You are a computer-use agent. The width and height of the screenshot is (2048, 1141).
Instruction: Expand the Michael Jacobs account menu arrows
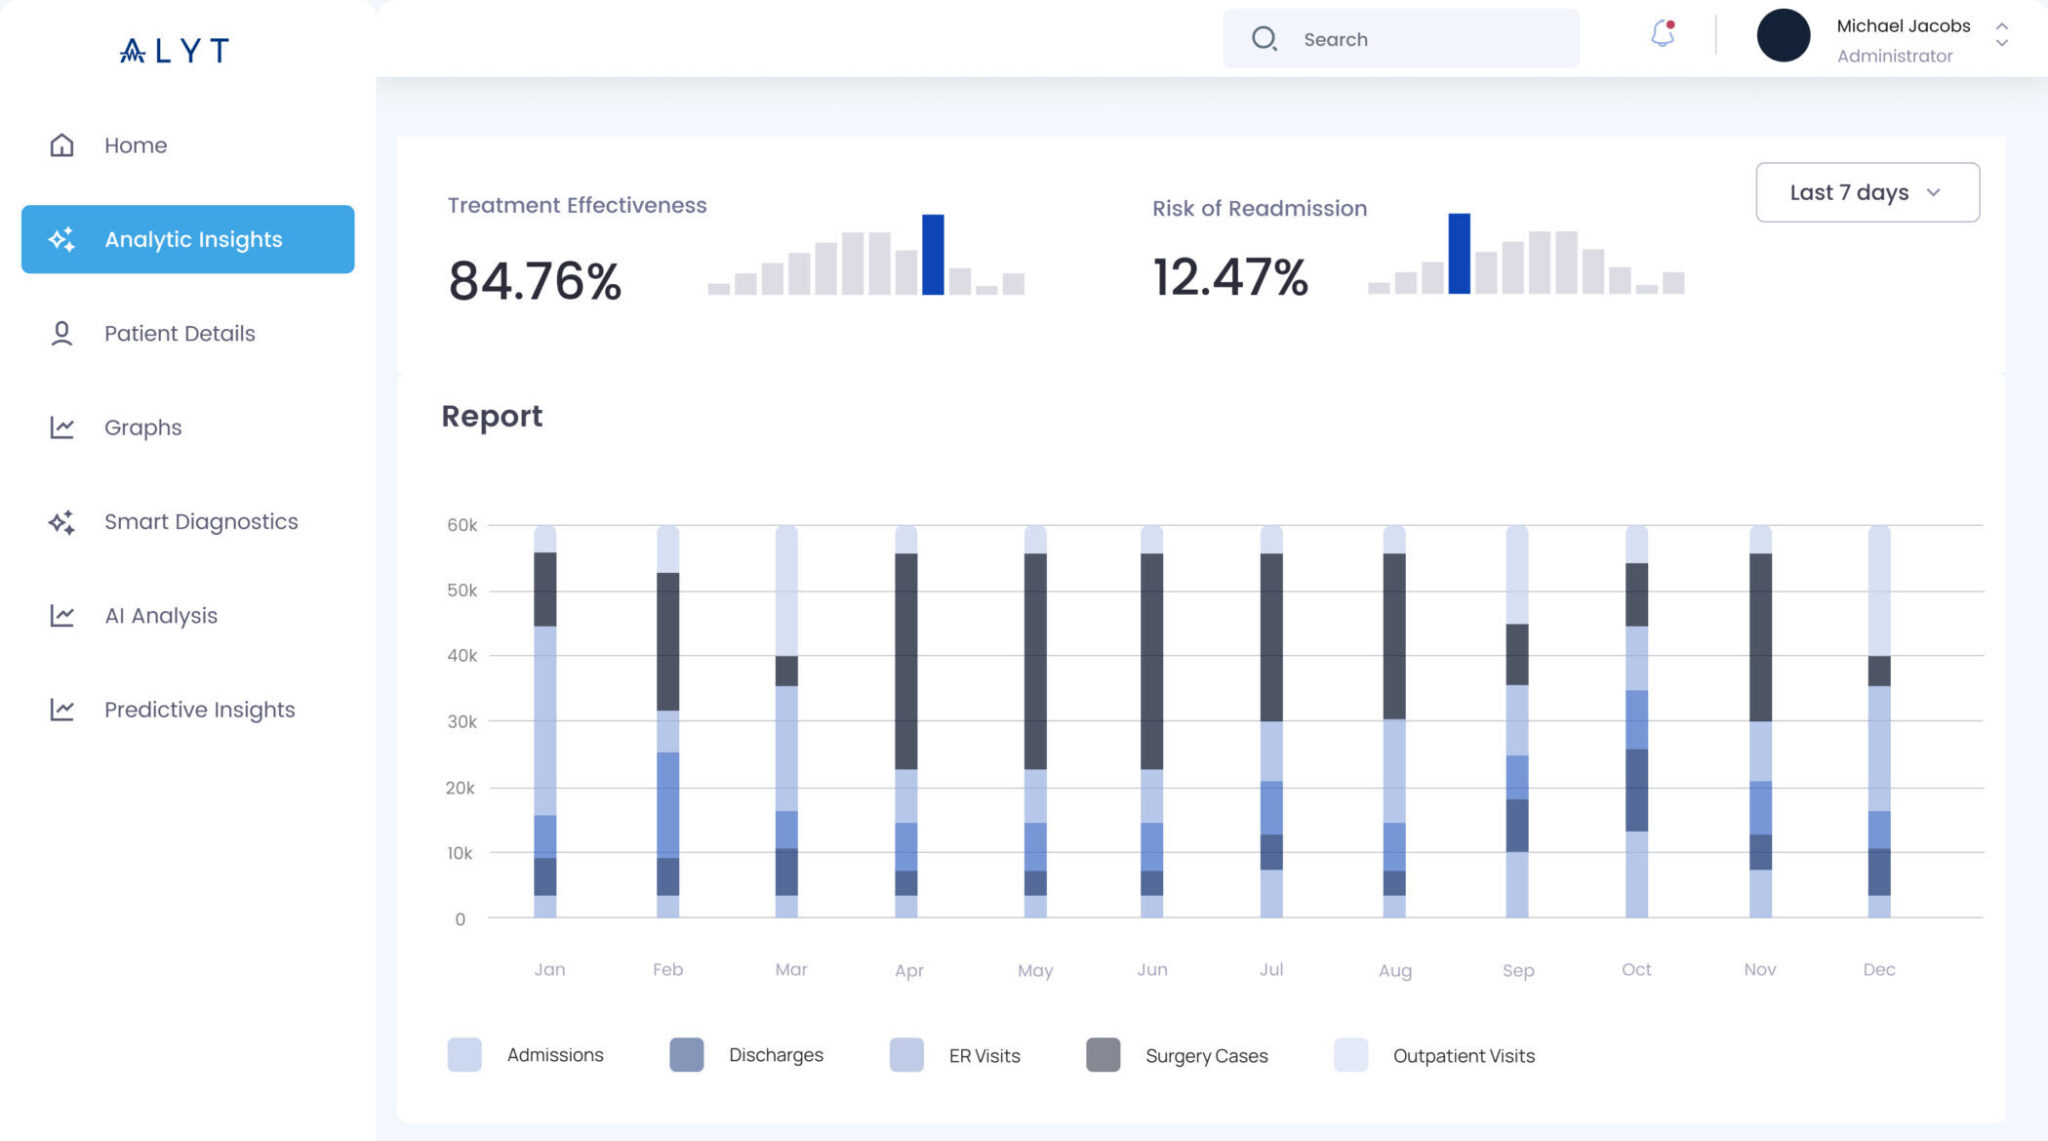tap(2001, 34)
